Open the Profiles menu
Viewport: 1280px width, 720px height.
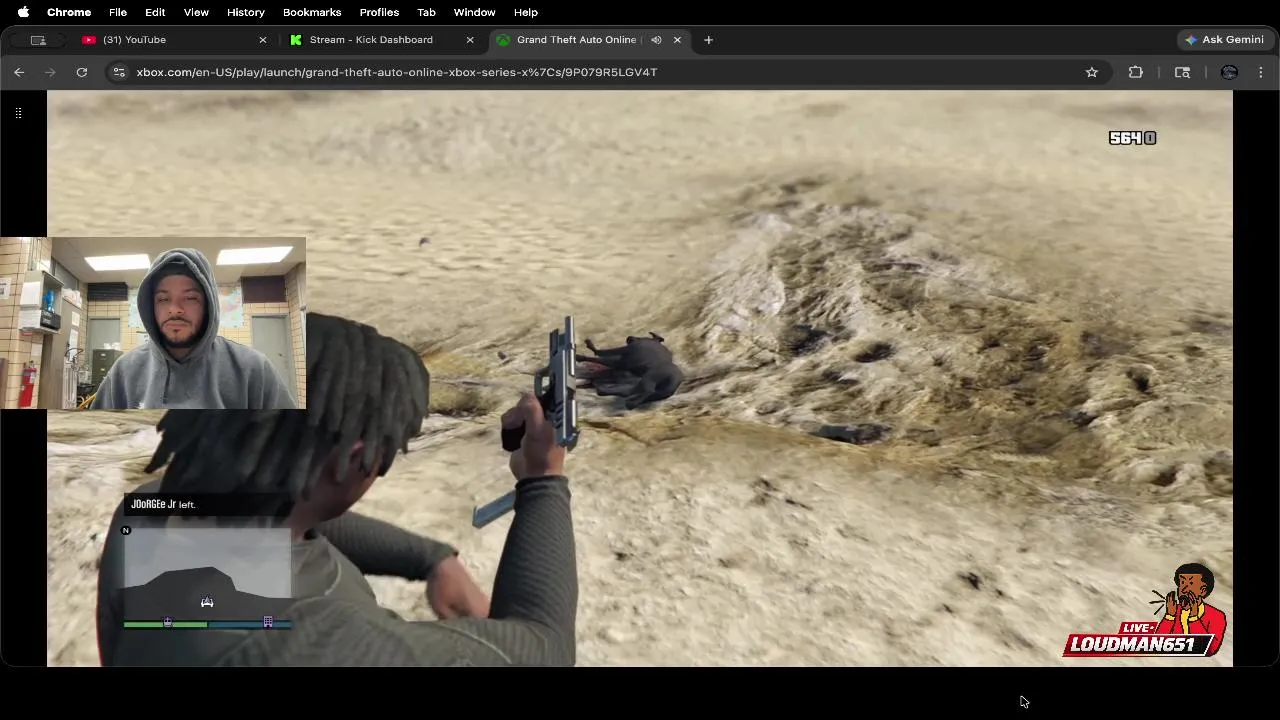coord(379,12)
